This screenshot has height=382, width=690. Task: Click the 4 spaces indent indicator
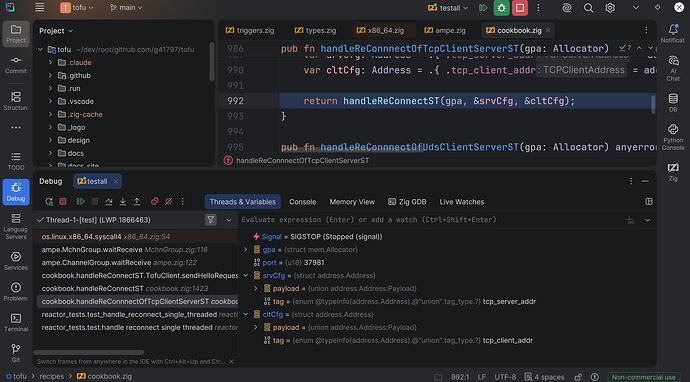pos(544,377)
